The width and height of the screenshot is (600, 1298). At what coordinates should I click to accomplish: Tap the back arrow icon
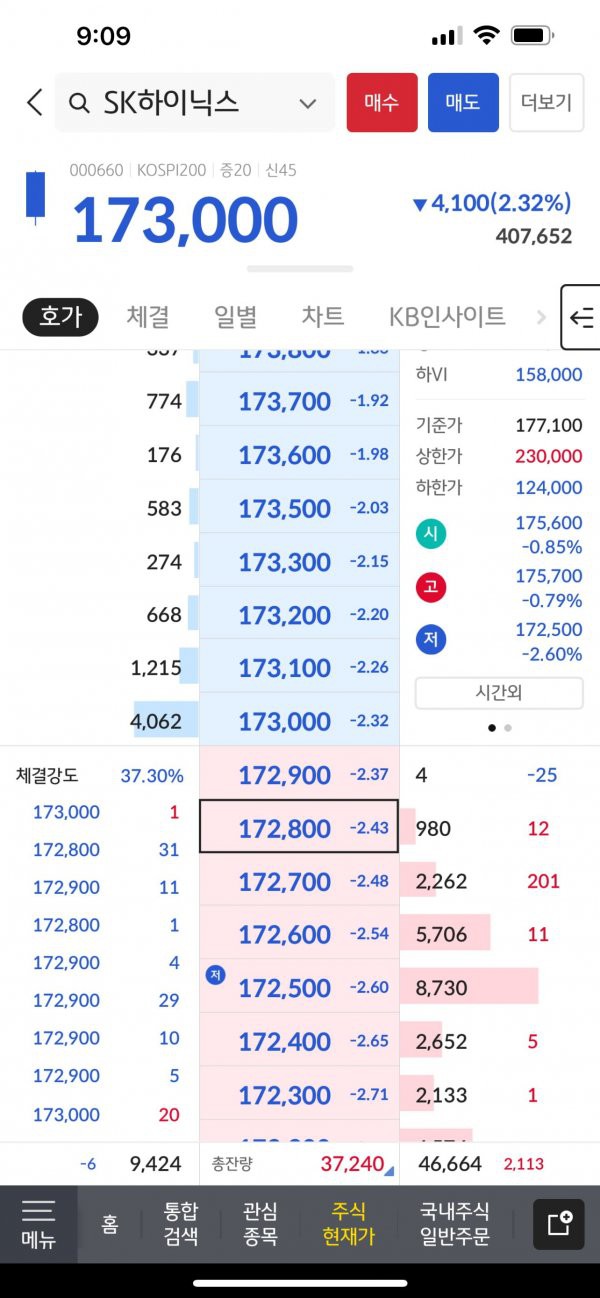tap(34, 102)
